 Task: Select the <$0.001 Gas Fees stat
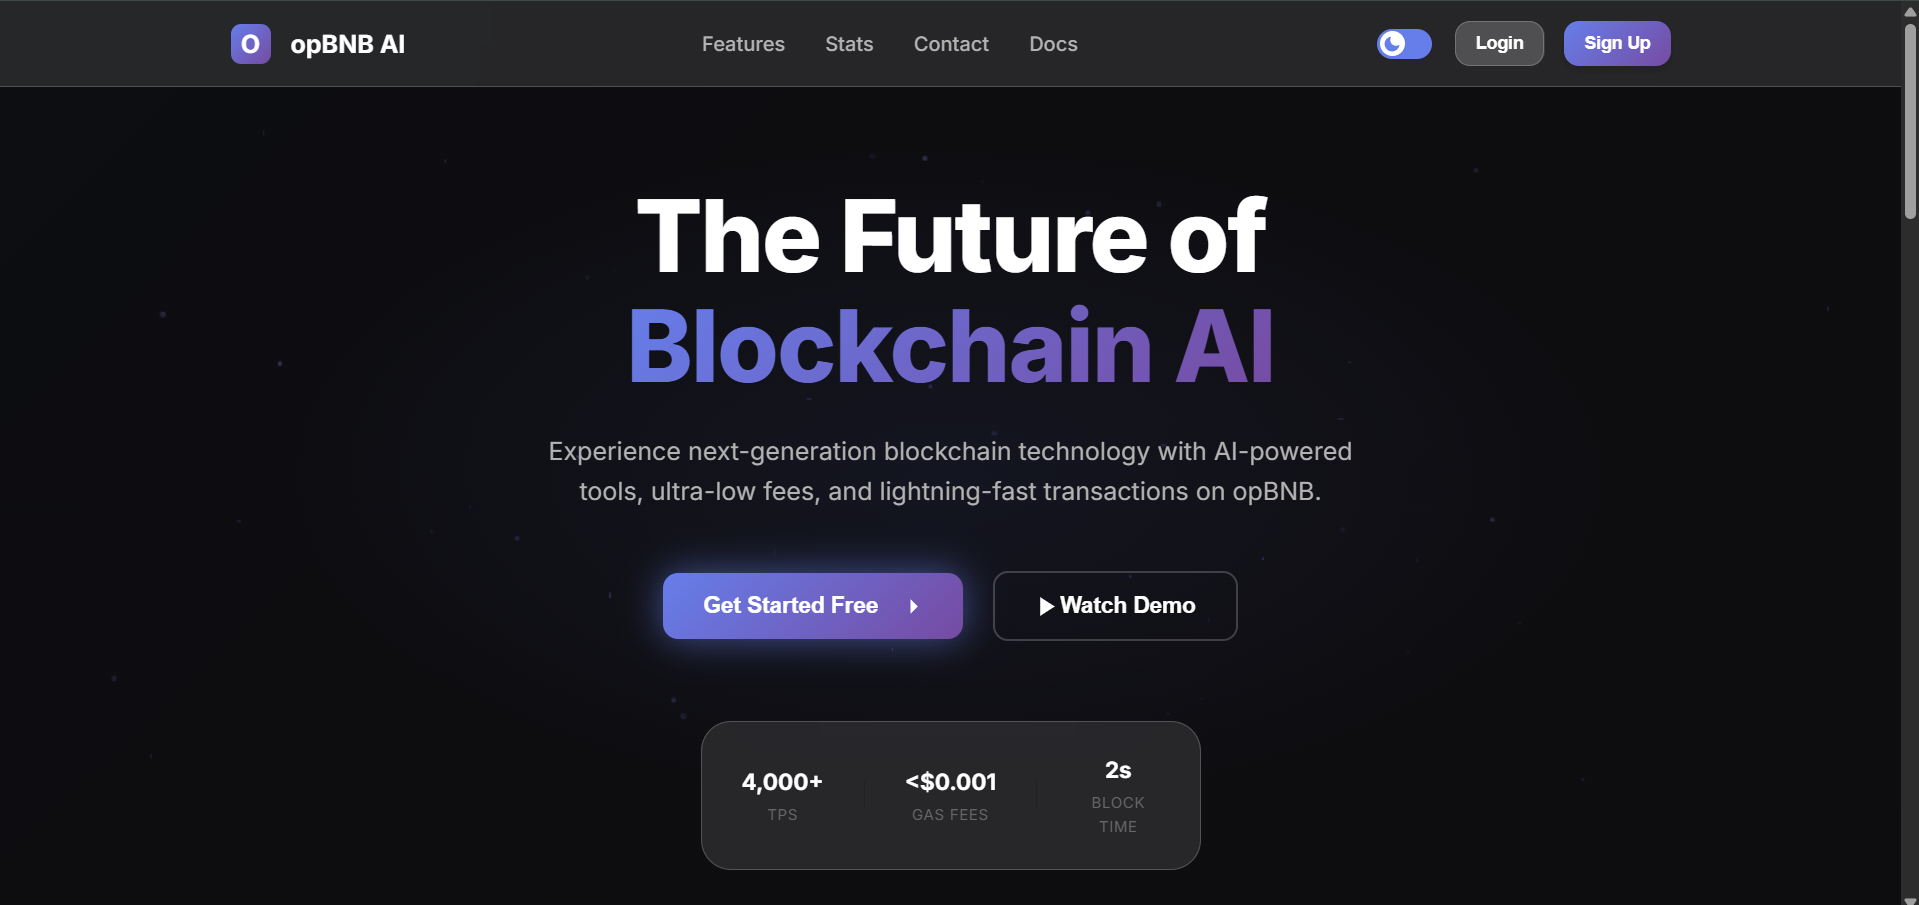click(x=950, y=795)
